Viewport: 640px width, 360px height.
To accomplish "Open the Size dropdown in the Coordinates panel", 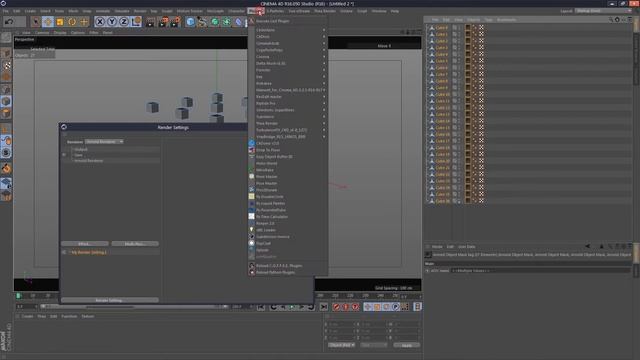I will pos(373,345).
